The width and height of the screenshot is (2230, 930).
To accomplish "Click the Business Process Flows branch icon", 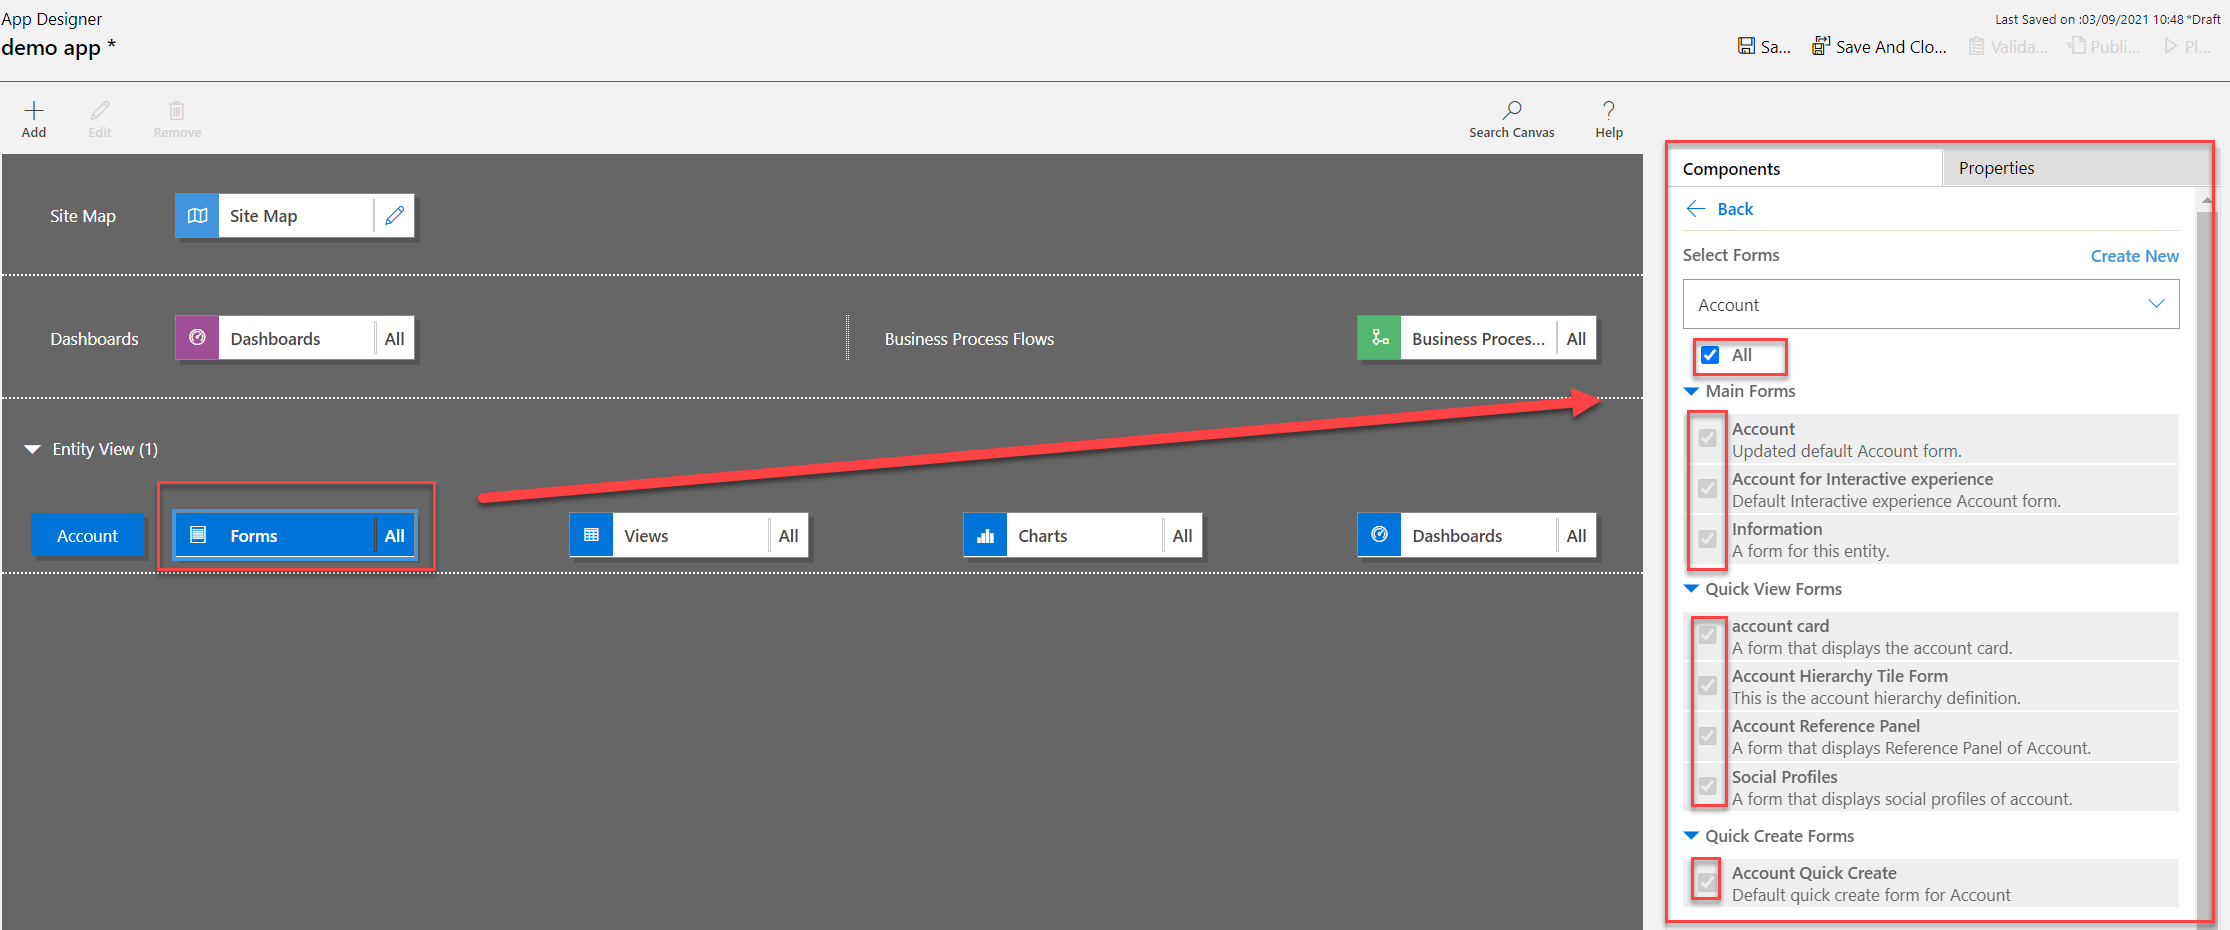I will coord(1379,338).
